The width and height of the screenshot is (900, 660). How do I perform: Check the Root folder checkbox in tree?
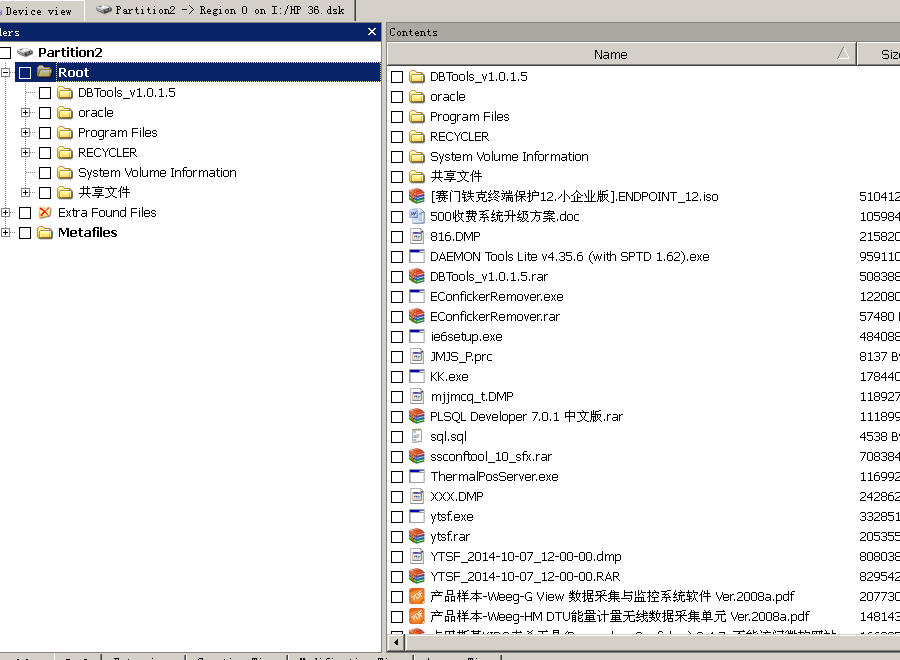coord(25,73)
